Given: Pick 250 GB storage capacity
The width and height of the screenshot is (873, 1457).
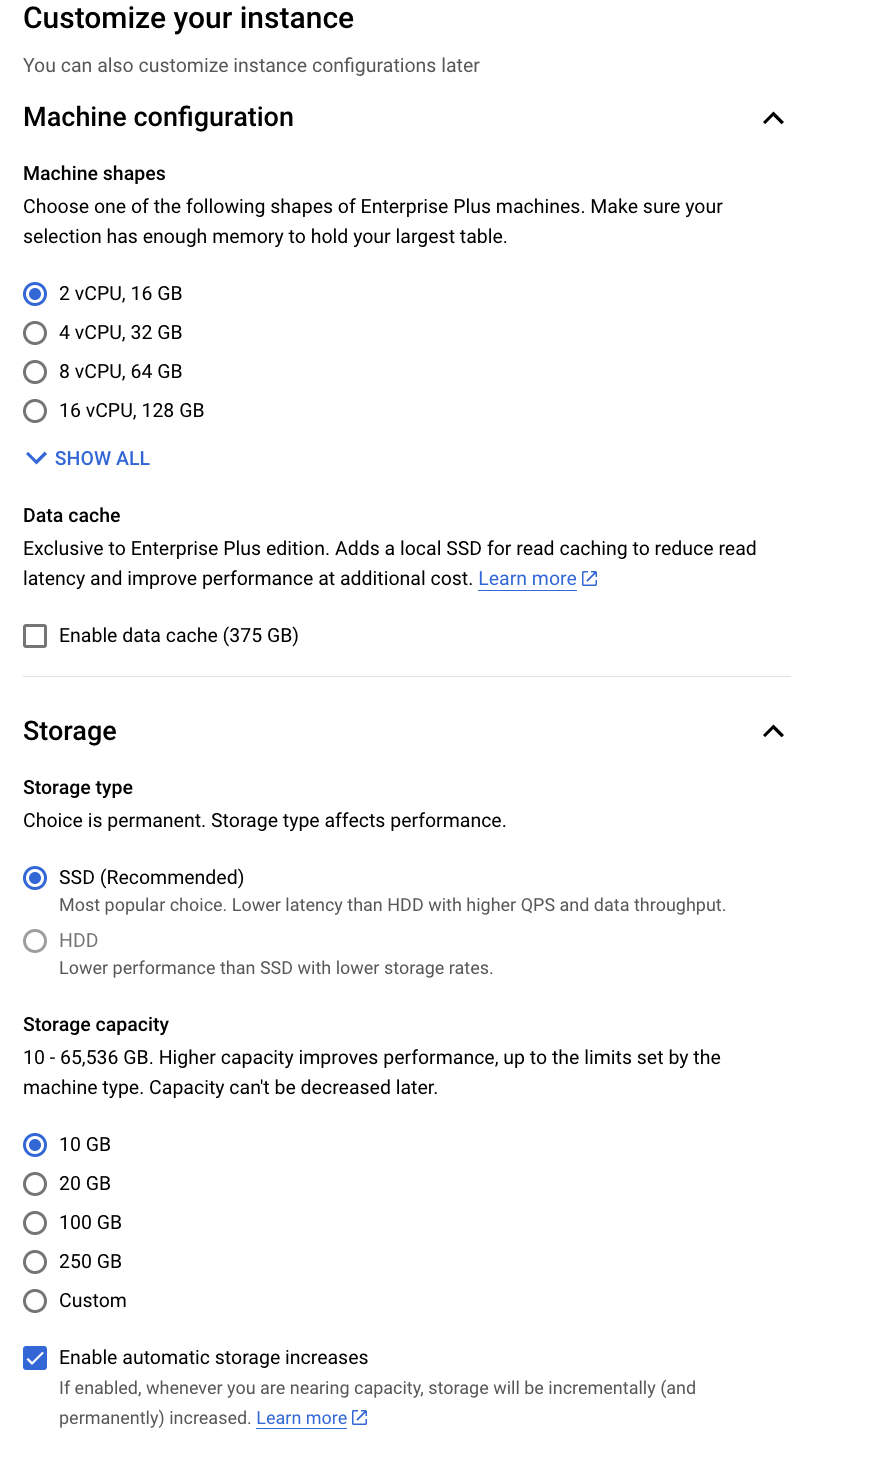Looking at the screenshot, I should point(35,1261).
